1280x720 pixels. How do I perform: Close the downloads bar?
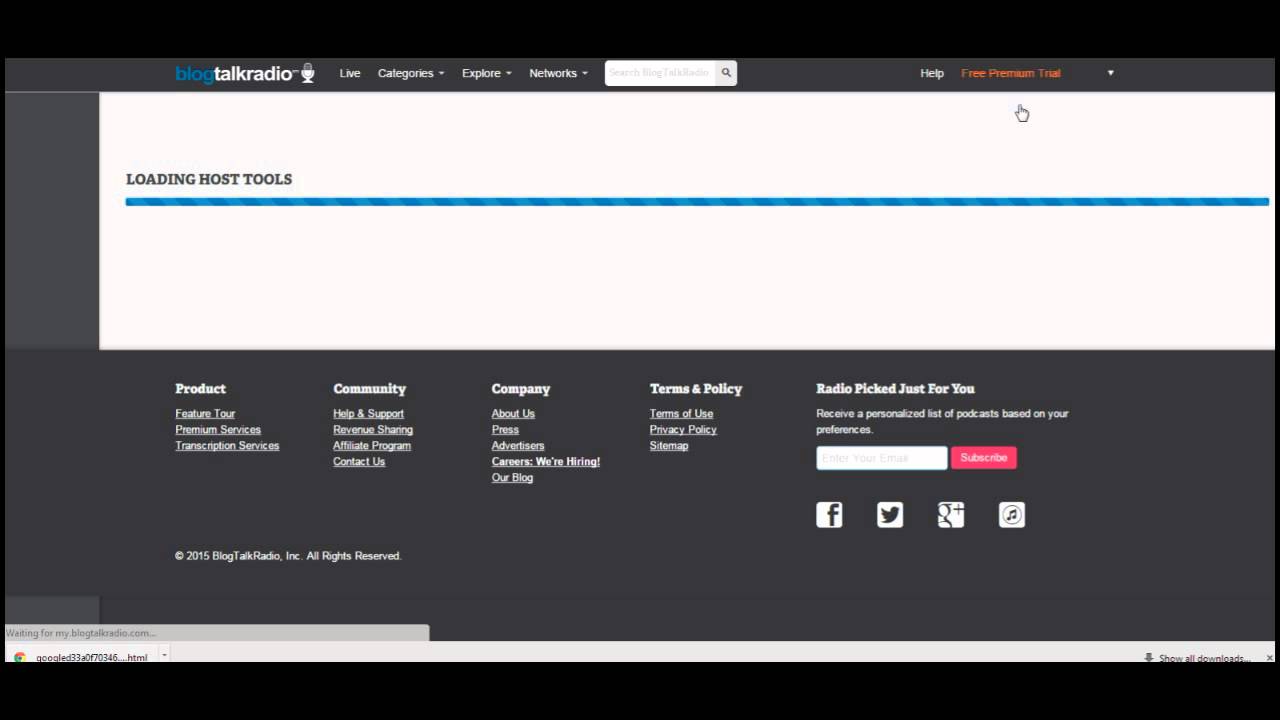(1270, 658)
